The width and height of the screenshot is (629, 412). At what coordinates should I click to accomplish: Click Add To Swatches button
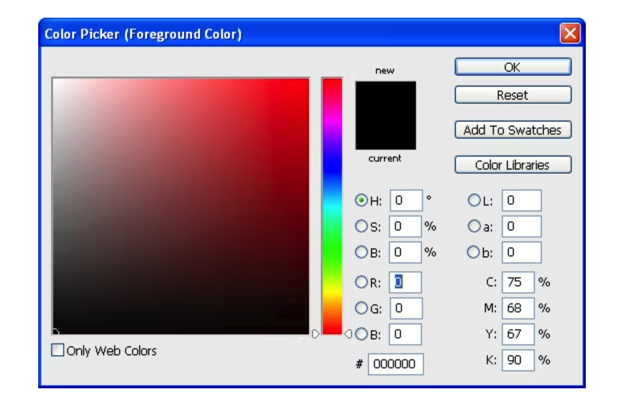point(513,130)
